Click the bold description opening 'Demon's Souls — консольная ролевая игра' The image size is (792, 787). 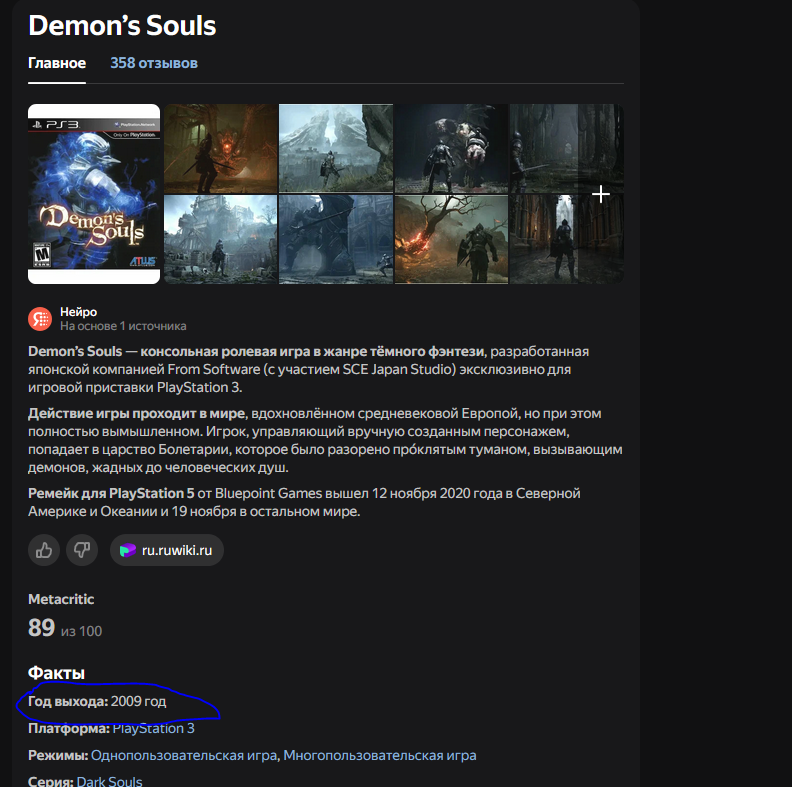[x=256, y=352]
